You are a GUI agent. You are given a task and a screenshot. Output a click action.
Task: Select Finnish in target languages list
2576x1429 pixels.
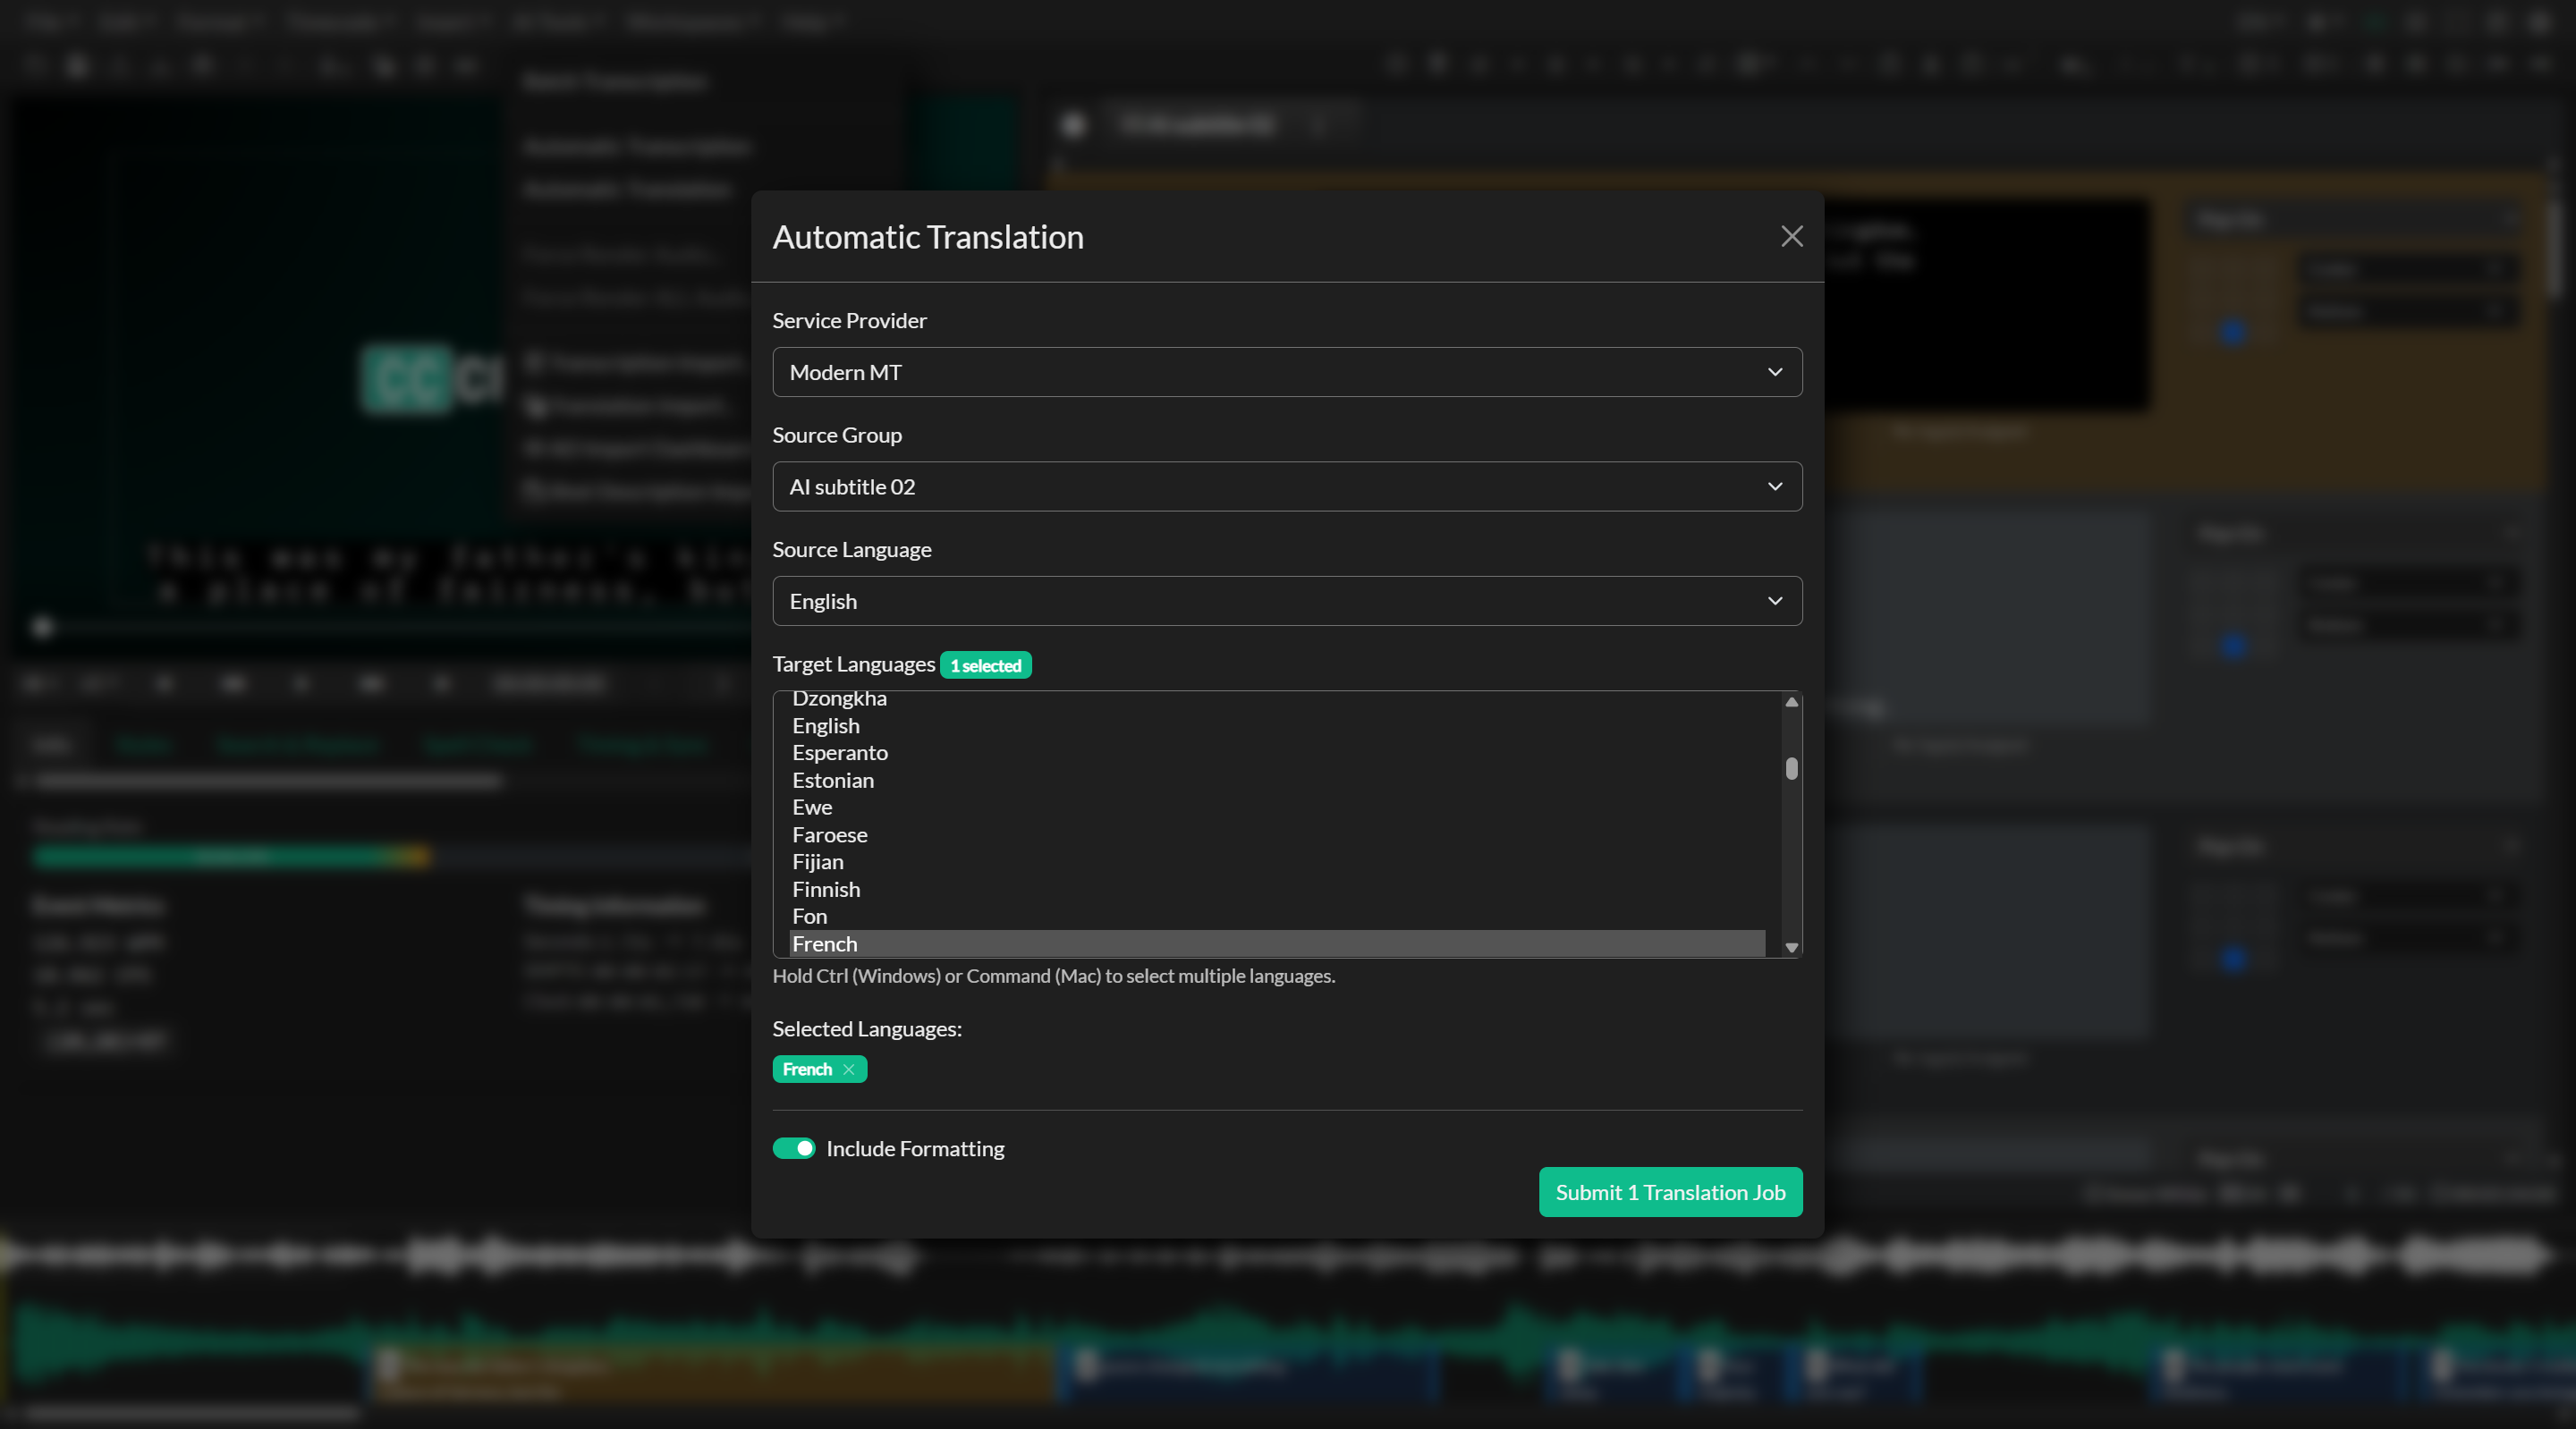(x=1277, y=889)
